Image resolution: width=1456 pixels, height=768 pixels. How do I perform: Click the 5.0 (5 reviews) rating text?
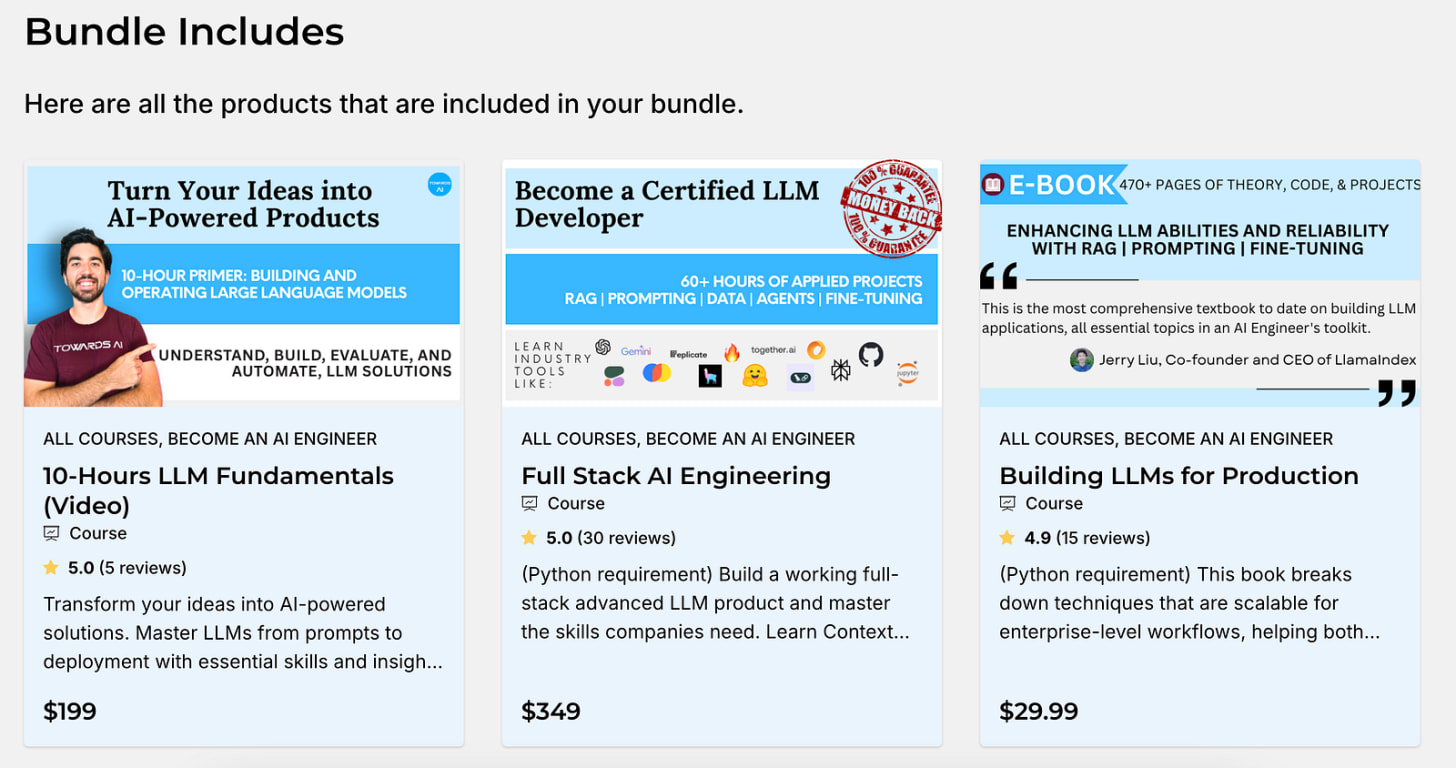click(127, 568)
